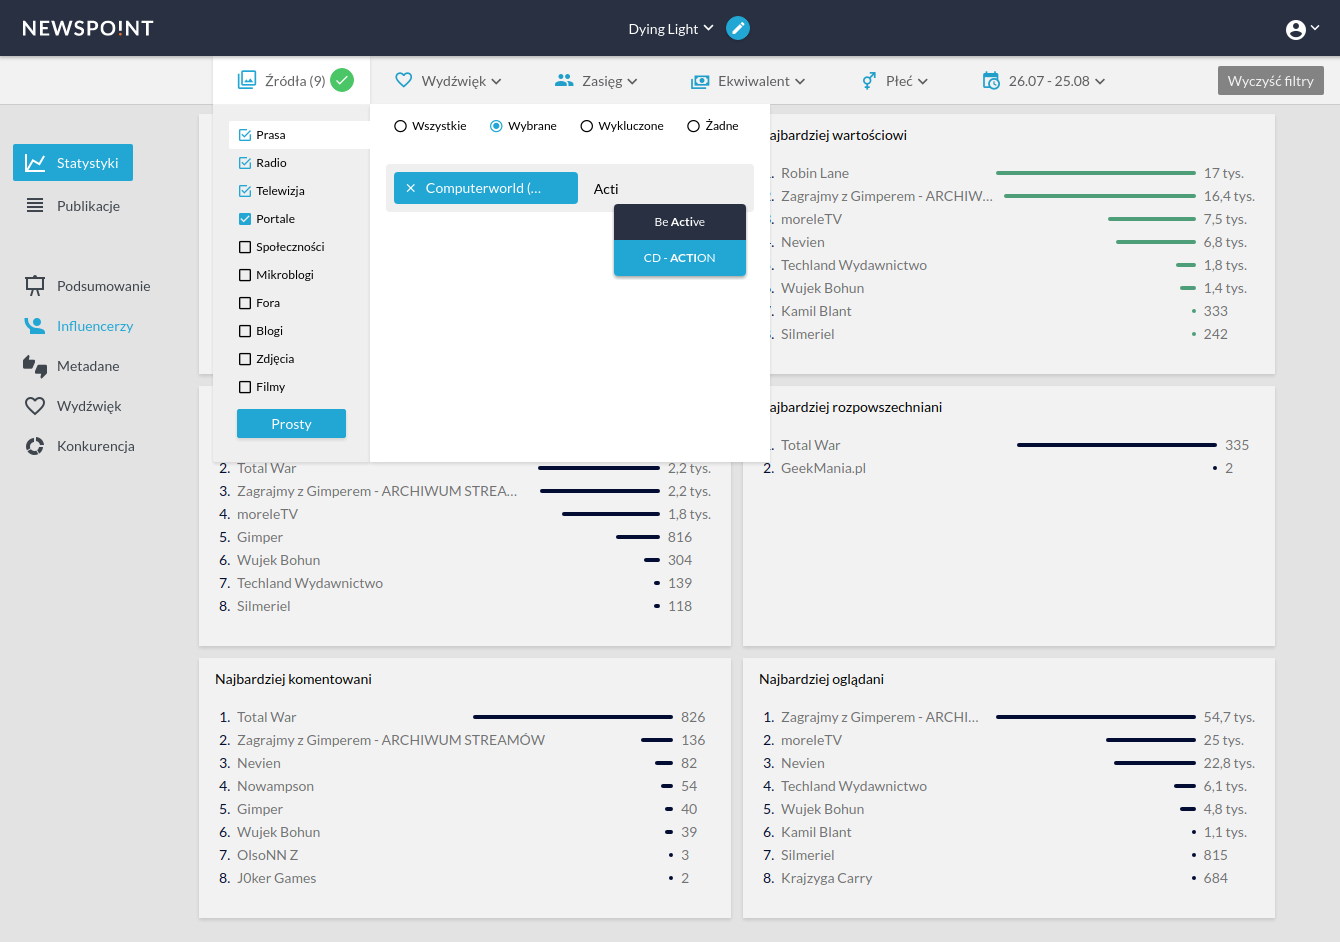1340x942 pixels.
Task: Select the Wykluczone radio option
Action: (587, 126)
